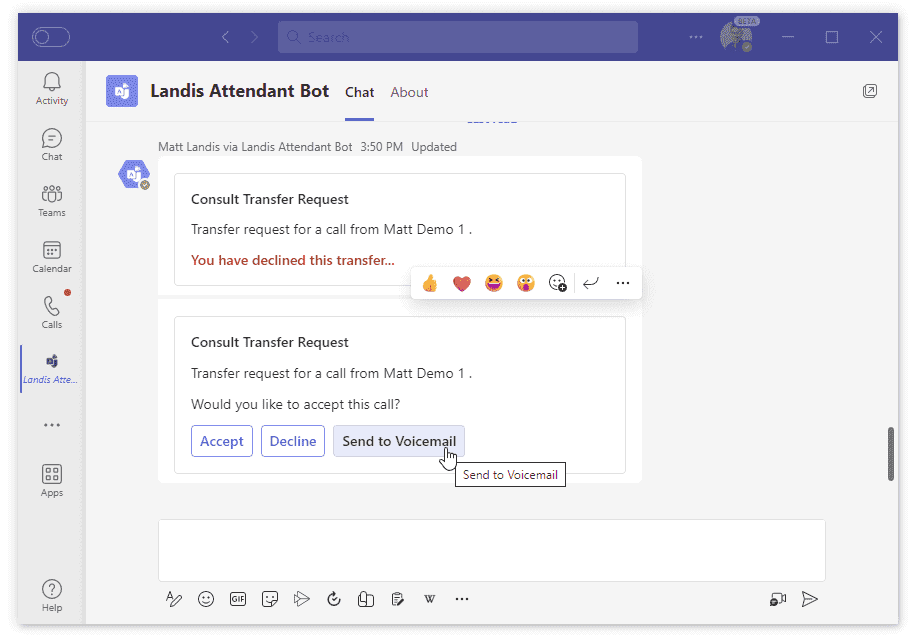This screenshot has height=644, width=917.
Task: Show more apps in left sidebar
Action: point(52,425)
